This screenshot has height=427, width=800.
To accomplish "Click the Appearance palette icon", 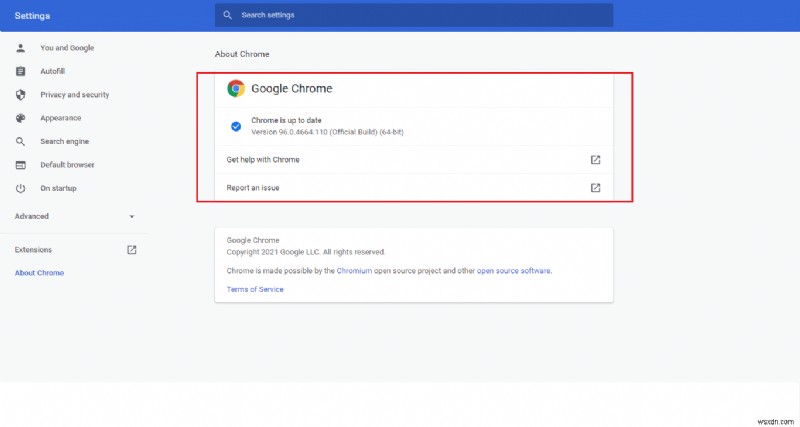I will tap(20, 118).
